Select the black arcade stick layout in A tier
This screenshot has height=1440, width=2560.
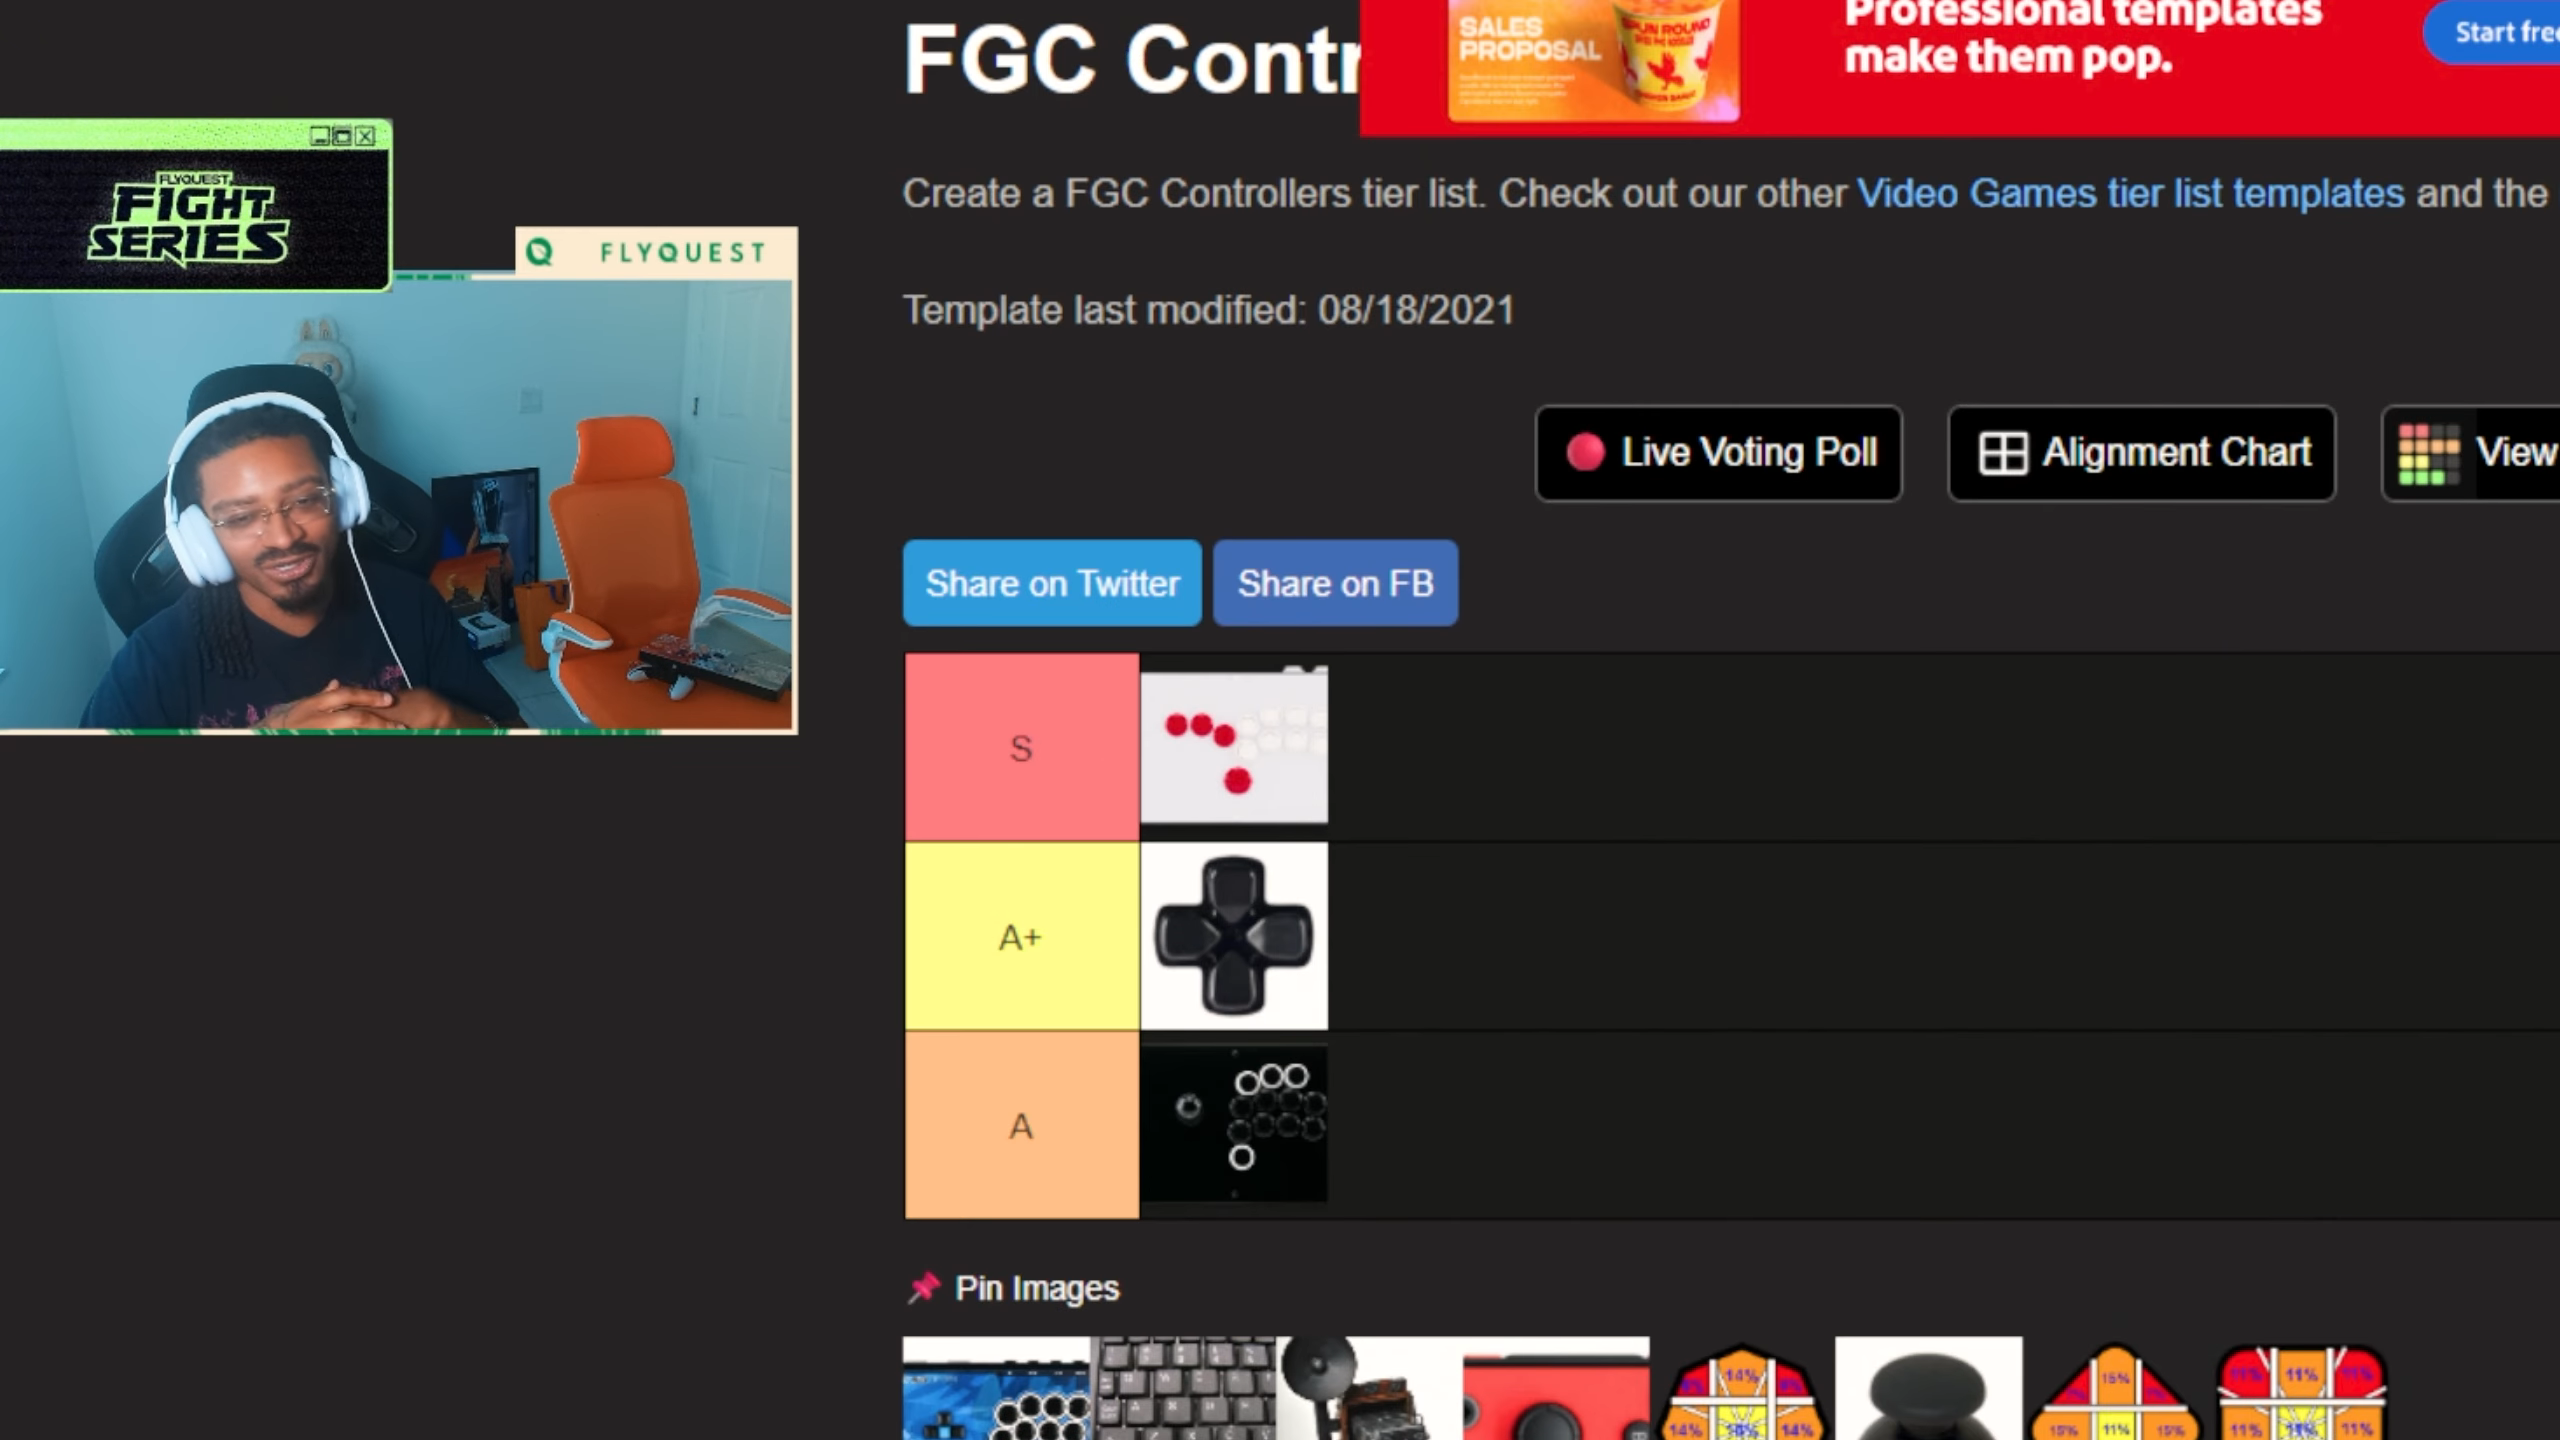pyautogui.click(x=1234, y=1124)
